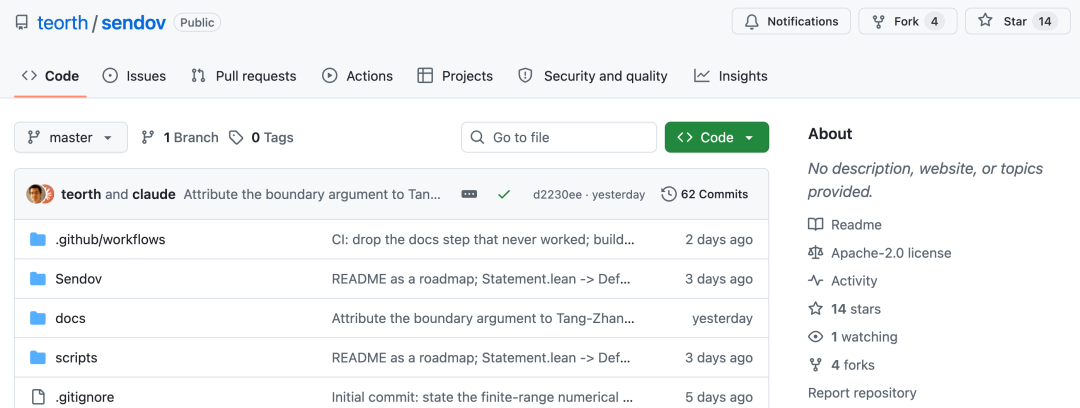The width and height of the screenshot is (1080, 408).
Task: Open the Projects tab
Action: 455,76
